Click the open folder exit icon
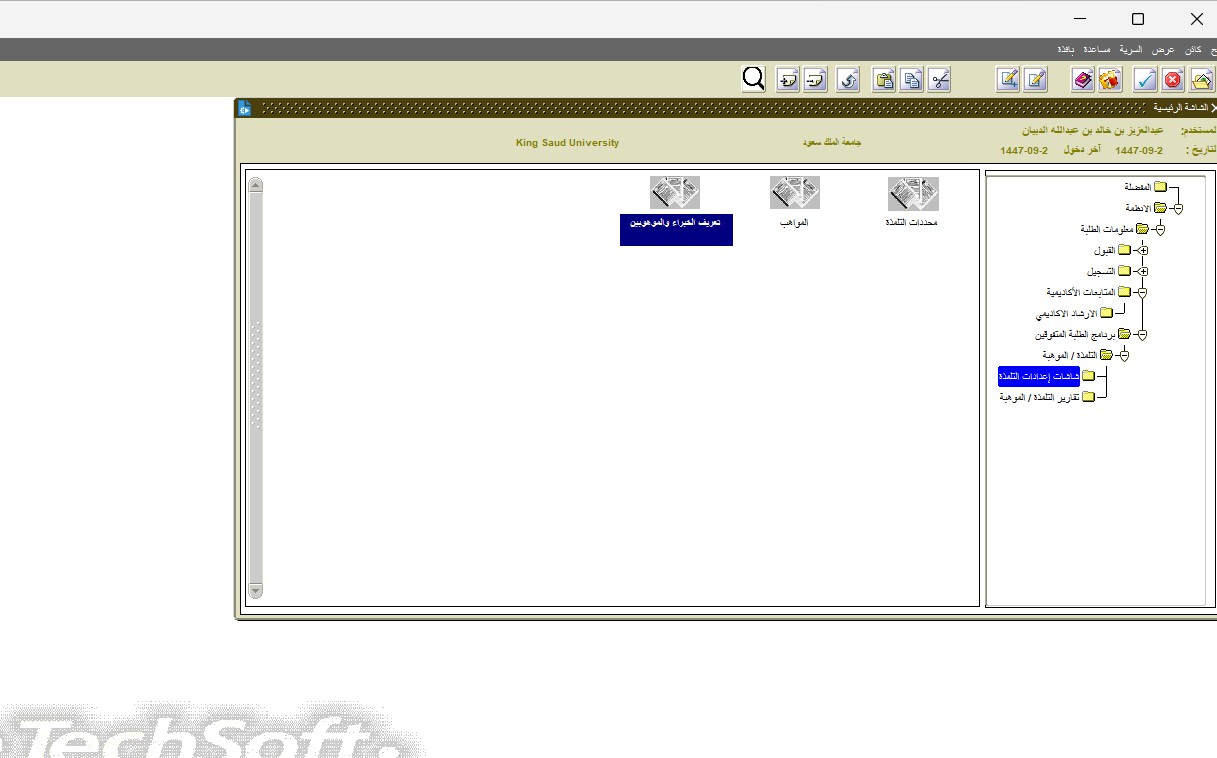This screenshot has width=1217, height=758. point(1201,80)
